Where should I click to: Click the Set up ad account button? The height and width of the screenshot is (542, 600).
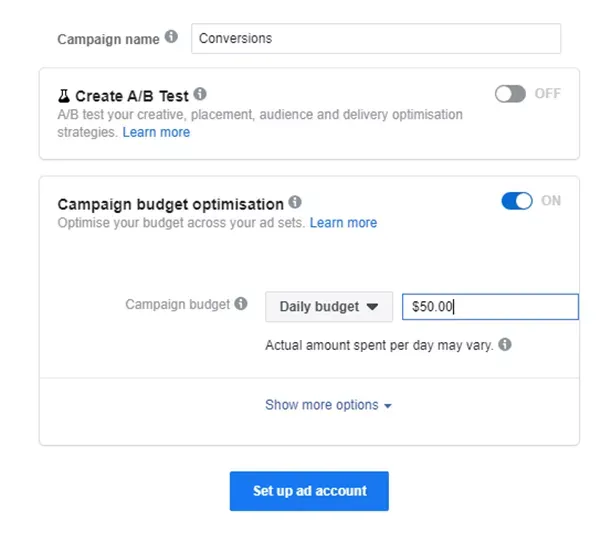pyautogui.click(x=309, y=491)
